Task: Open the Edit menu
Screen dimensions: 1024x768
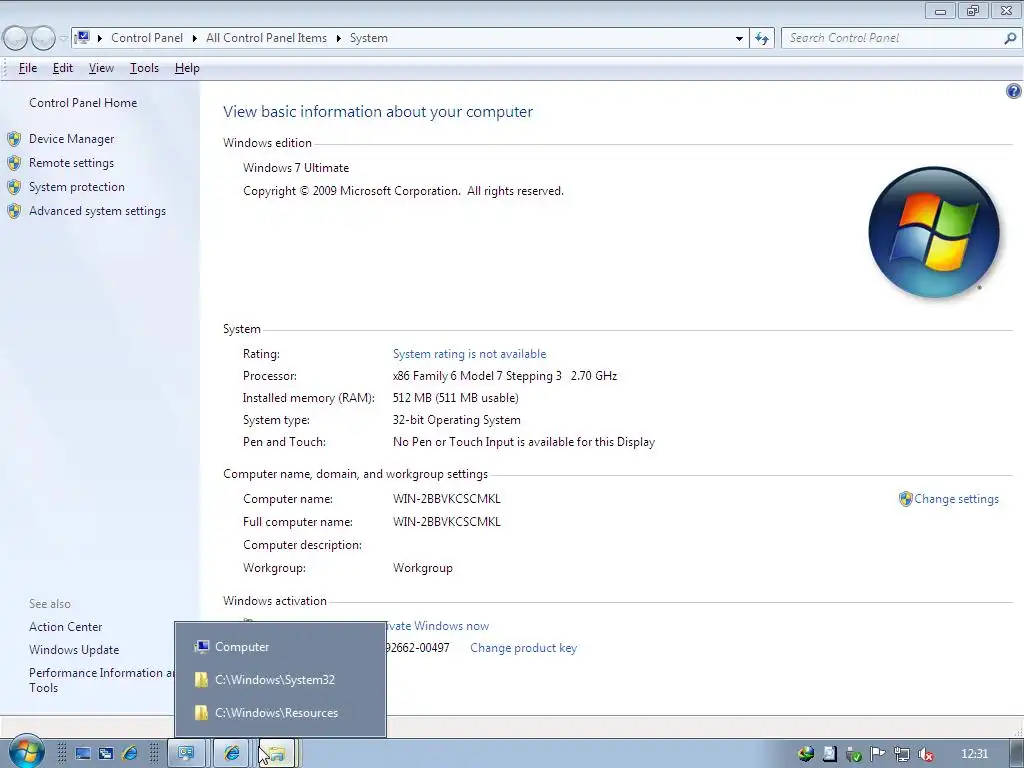Action: 63,68
